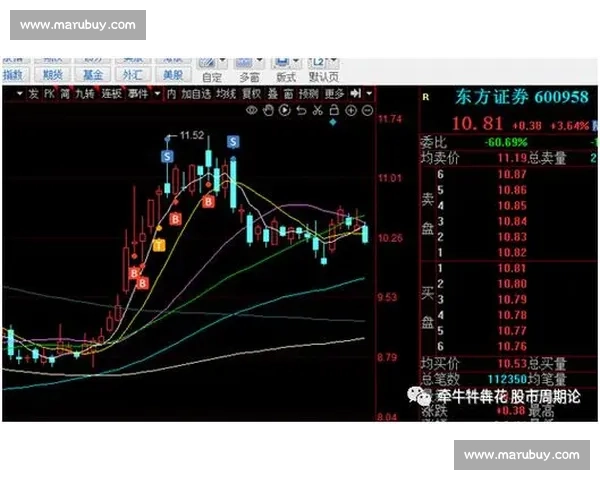Click the 均卖价 value 11.19

[x=512, y=158]
